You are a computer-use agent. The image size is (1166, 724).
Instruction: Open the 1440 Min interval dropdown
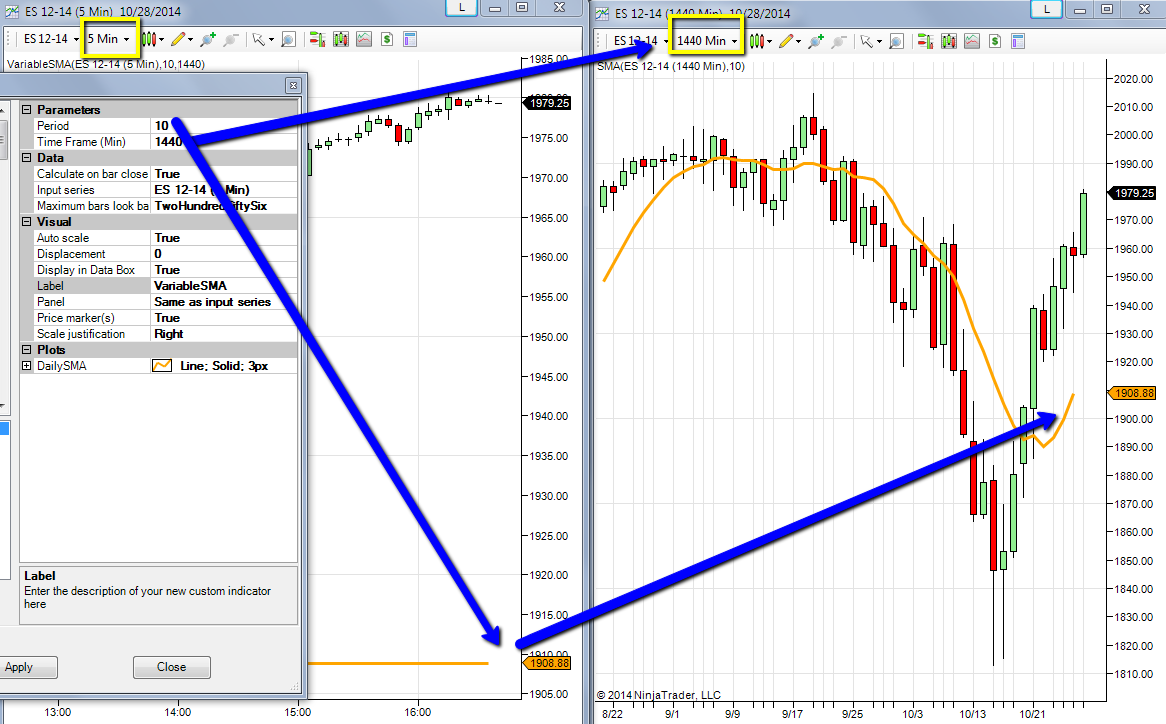click(706, 41)
